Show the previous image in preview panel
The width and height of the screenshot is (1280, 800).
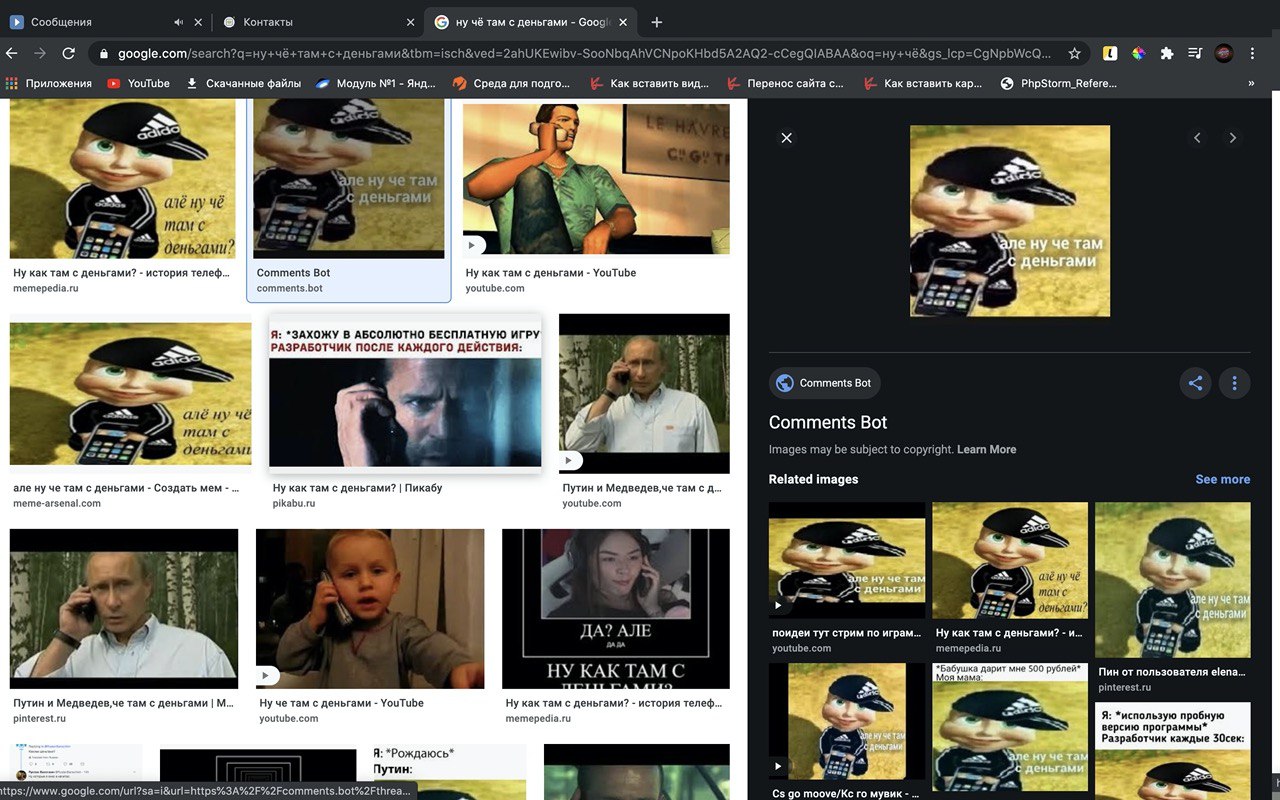(x=1197, y=138)
